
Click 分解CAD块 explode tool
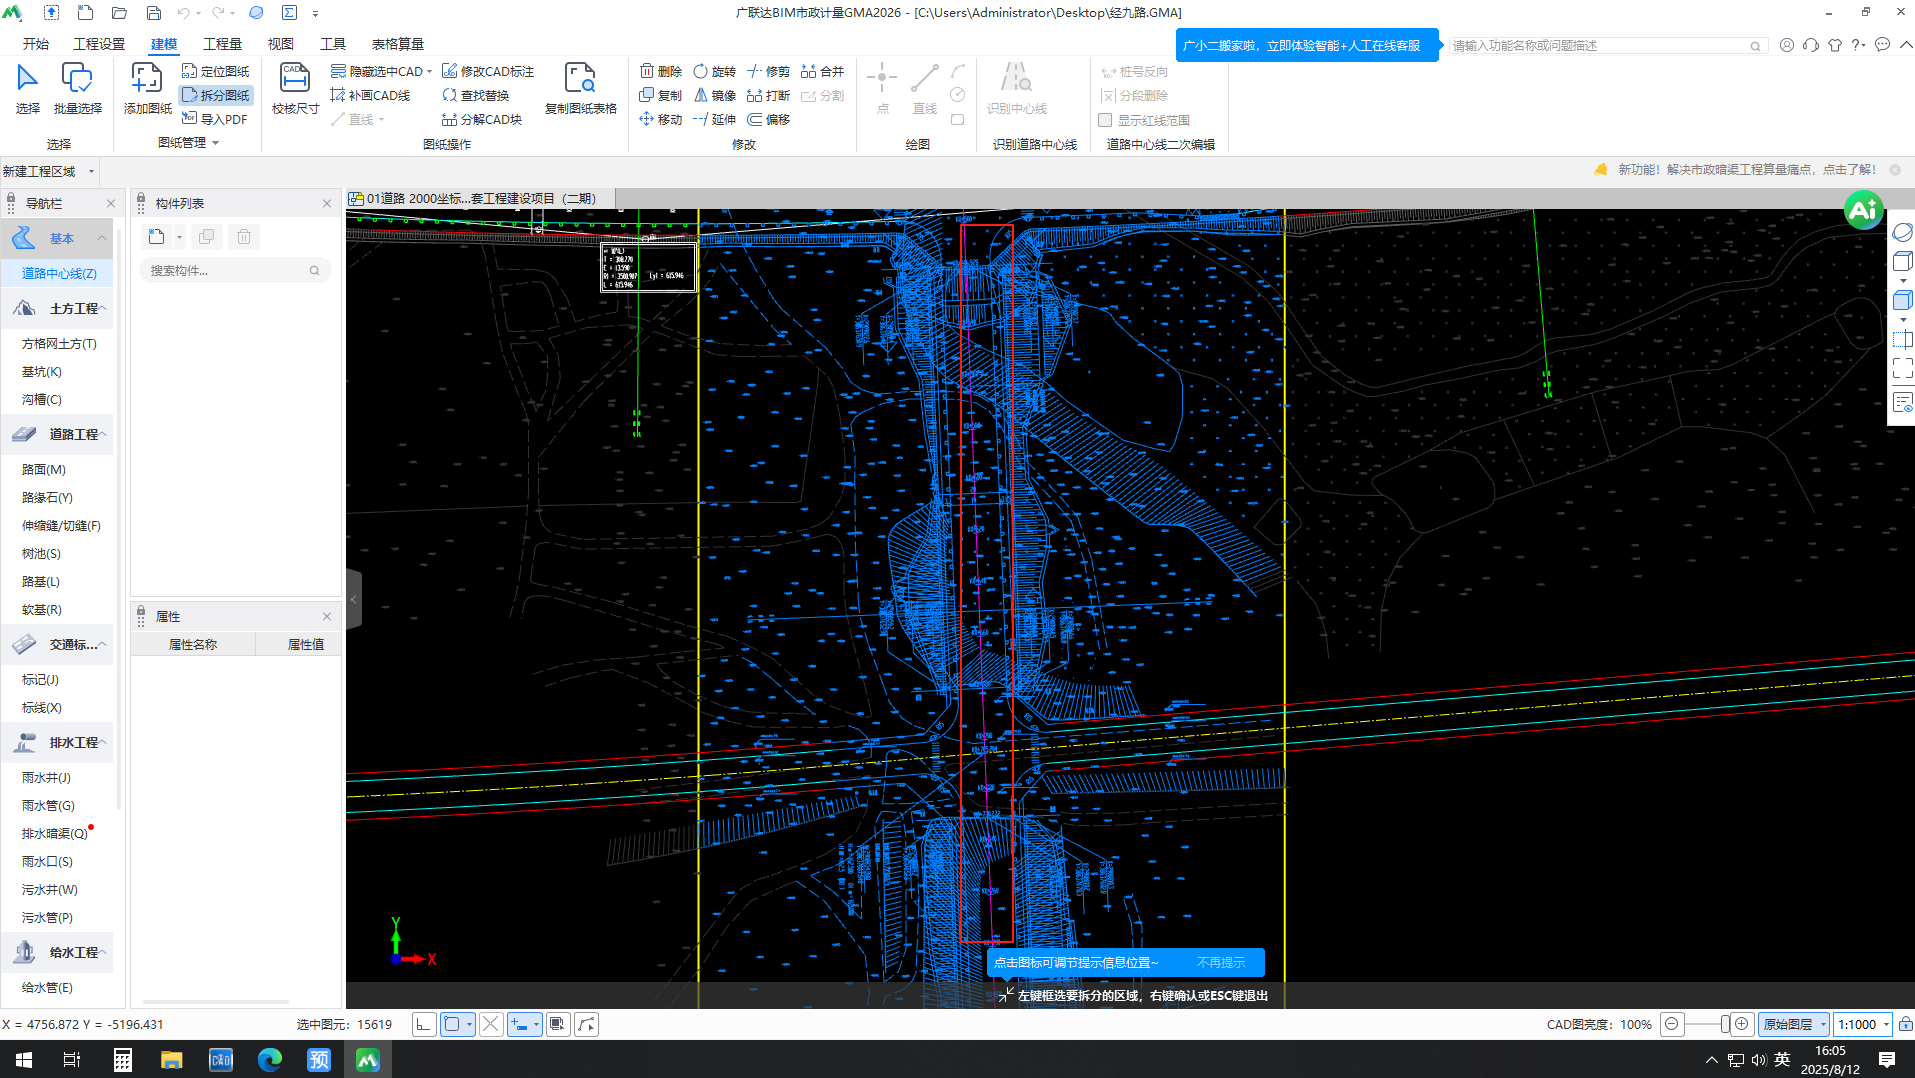482,119
